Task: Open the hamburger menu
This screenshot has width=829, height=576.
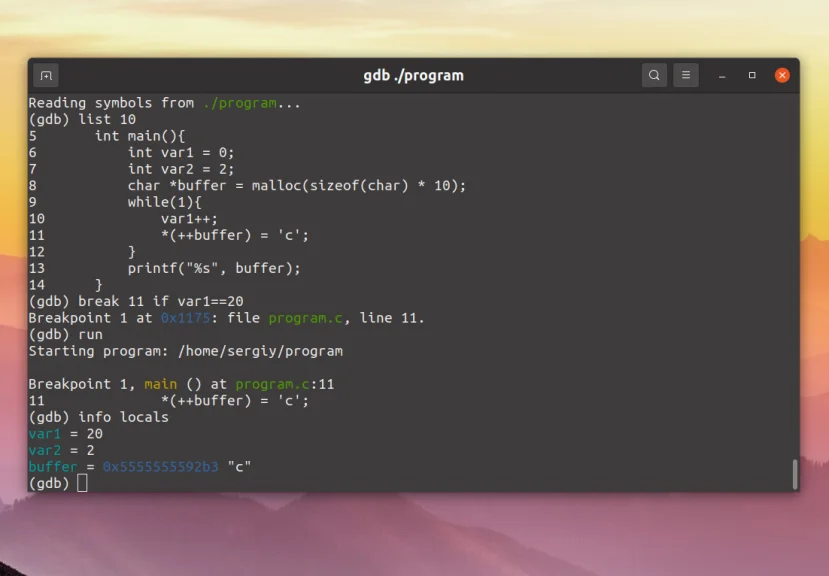Action: [x=686, y=76]
